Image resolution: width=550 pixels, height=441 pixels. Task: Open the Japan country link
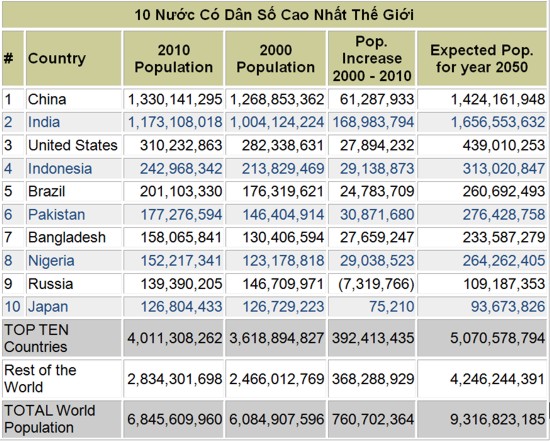48,307
